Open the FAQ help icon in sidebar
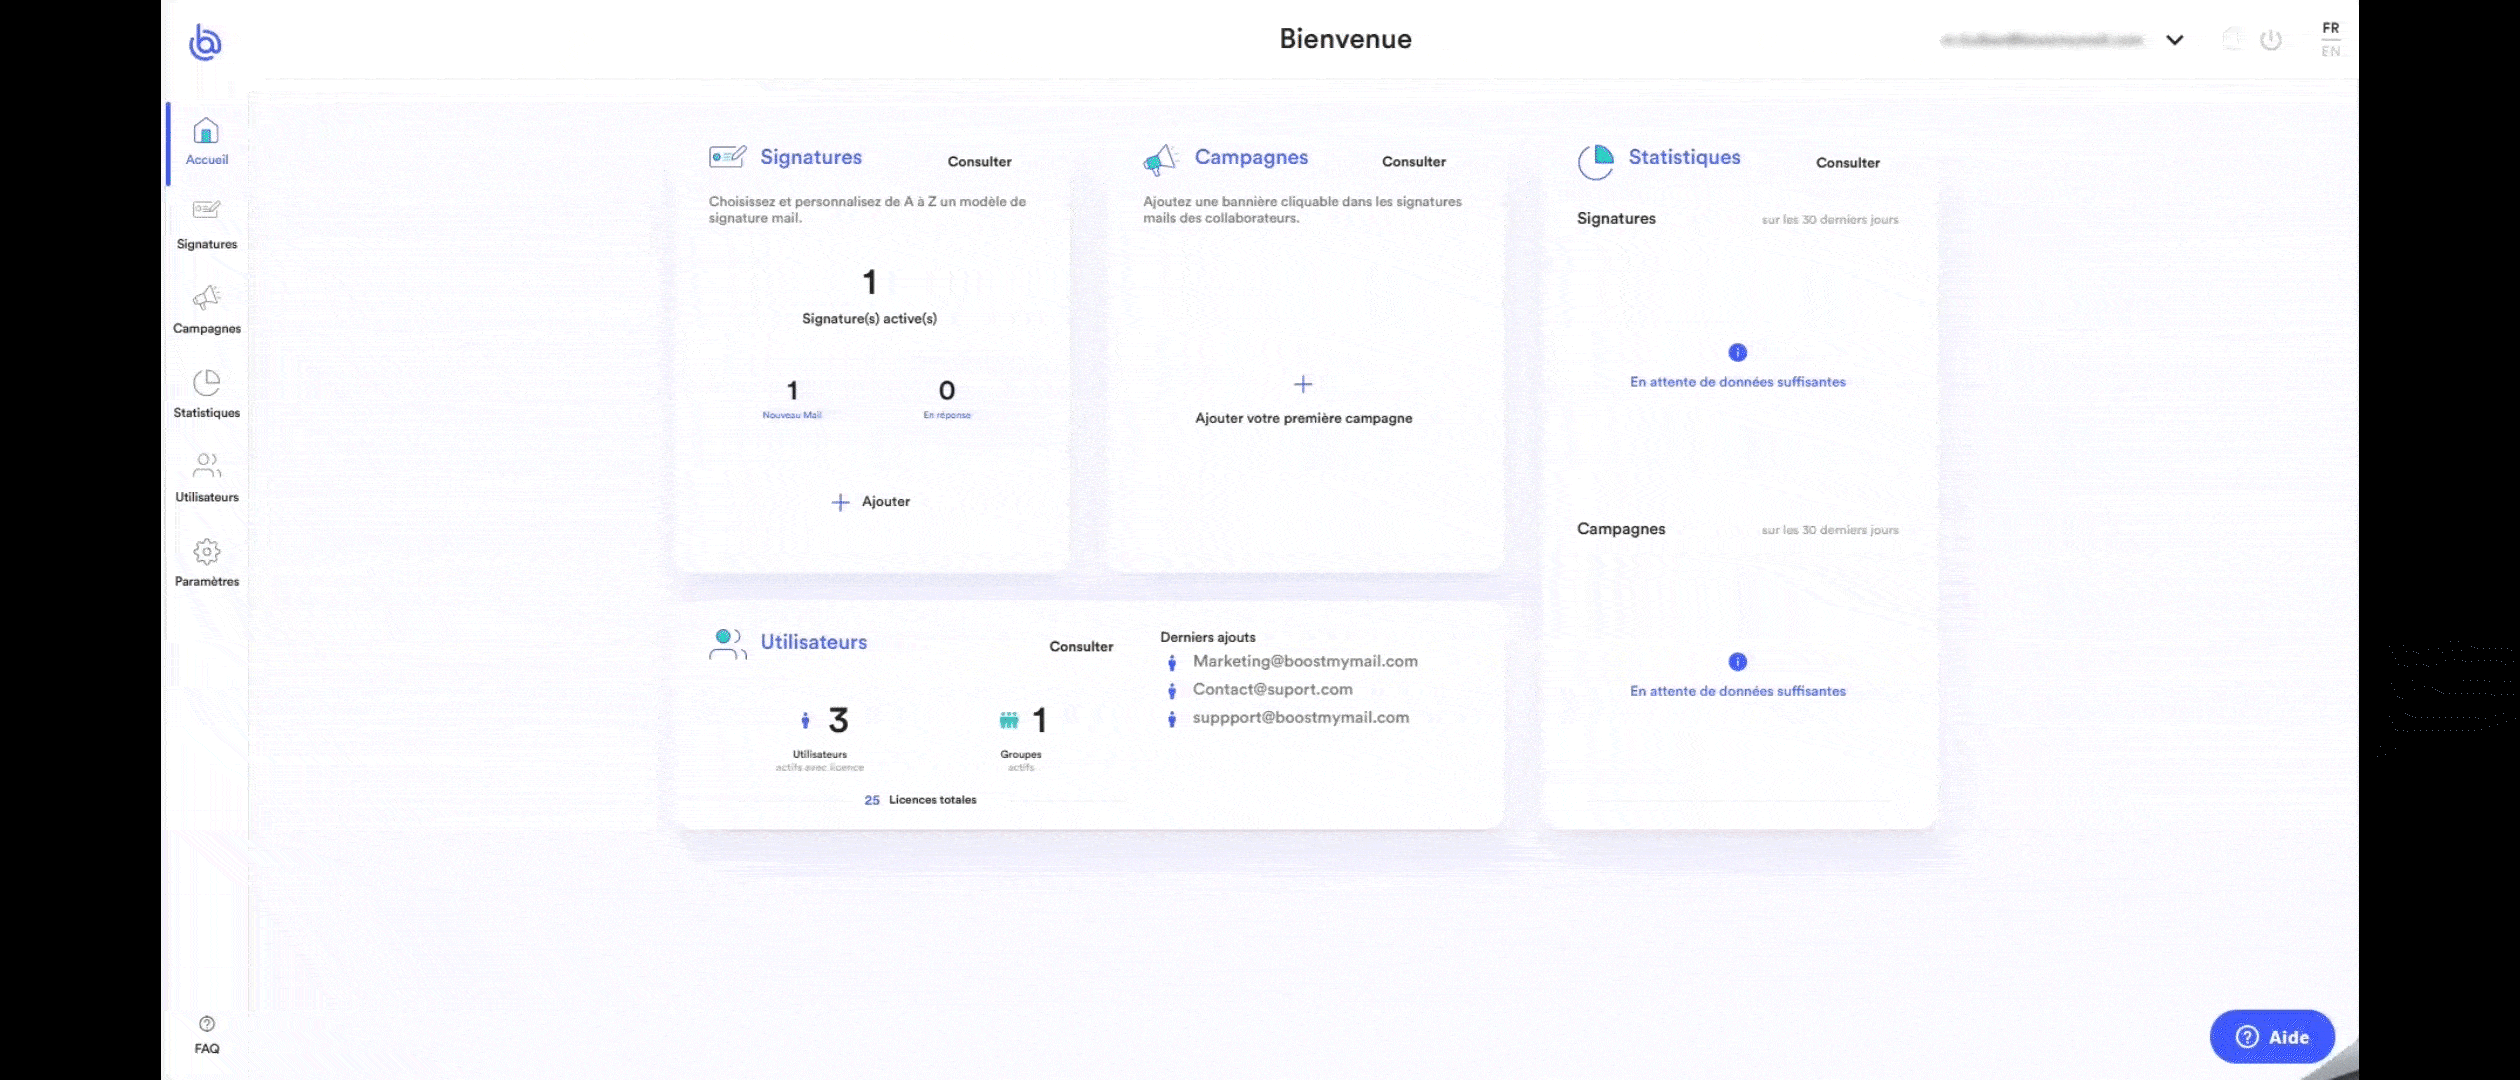Screen dimensions: 2520x1080 (206, 1024)
